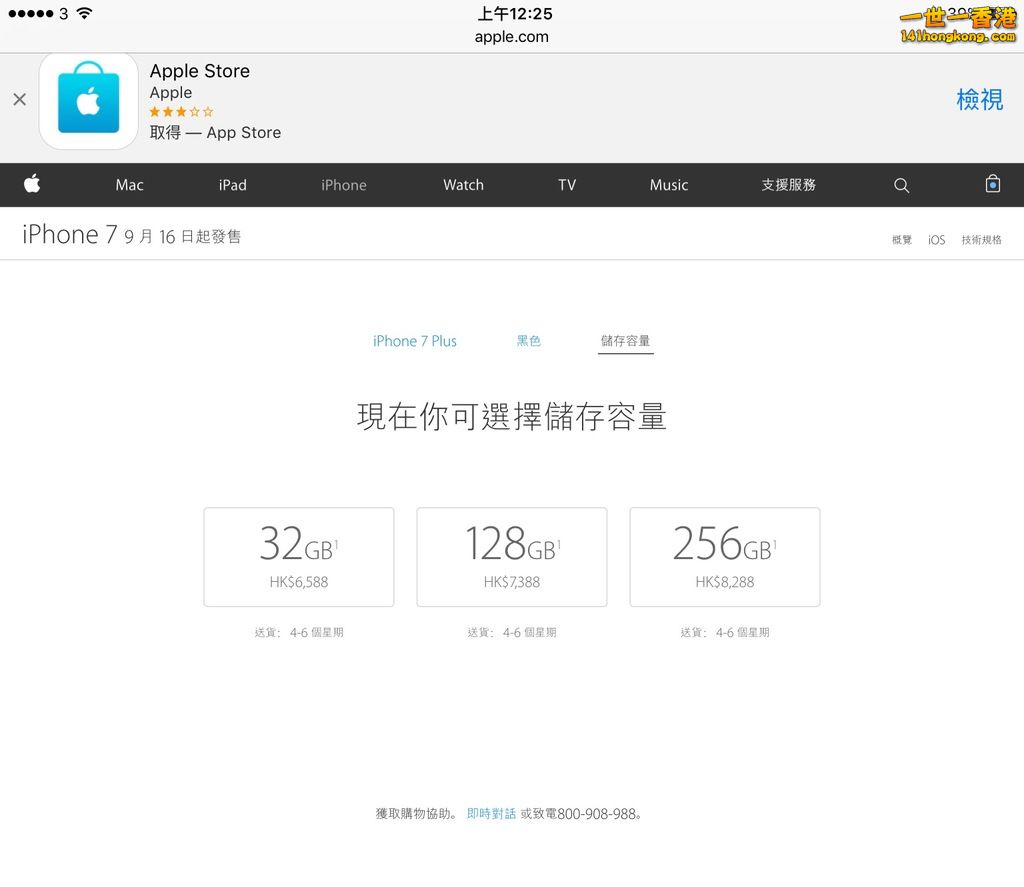This screenshot has width=1024, height=887.
Task: Open the shopping bag icon
Action: click(992, 184)
